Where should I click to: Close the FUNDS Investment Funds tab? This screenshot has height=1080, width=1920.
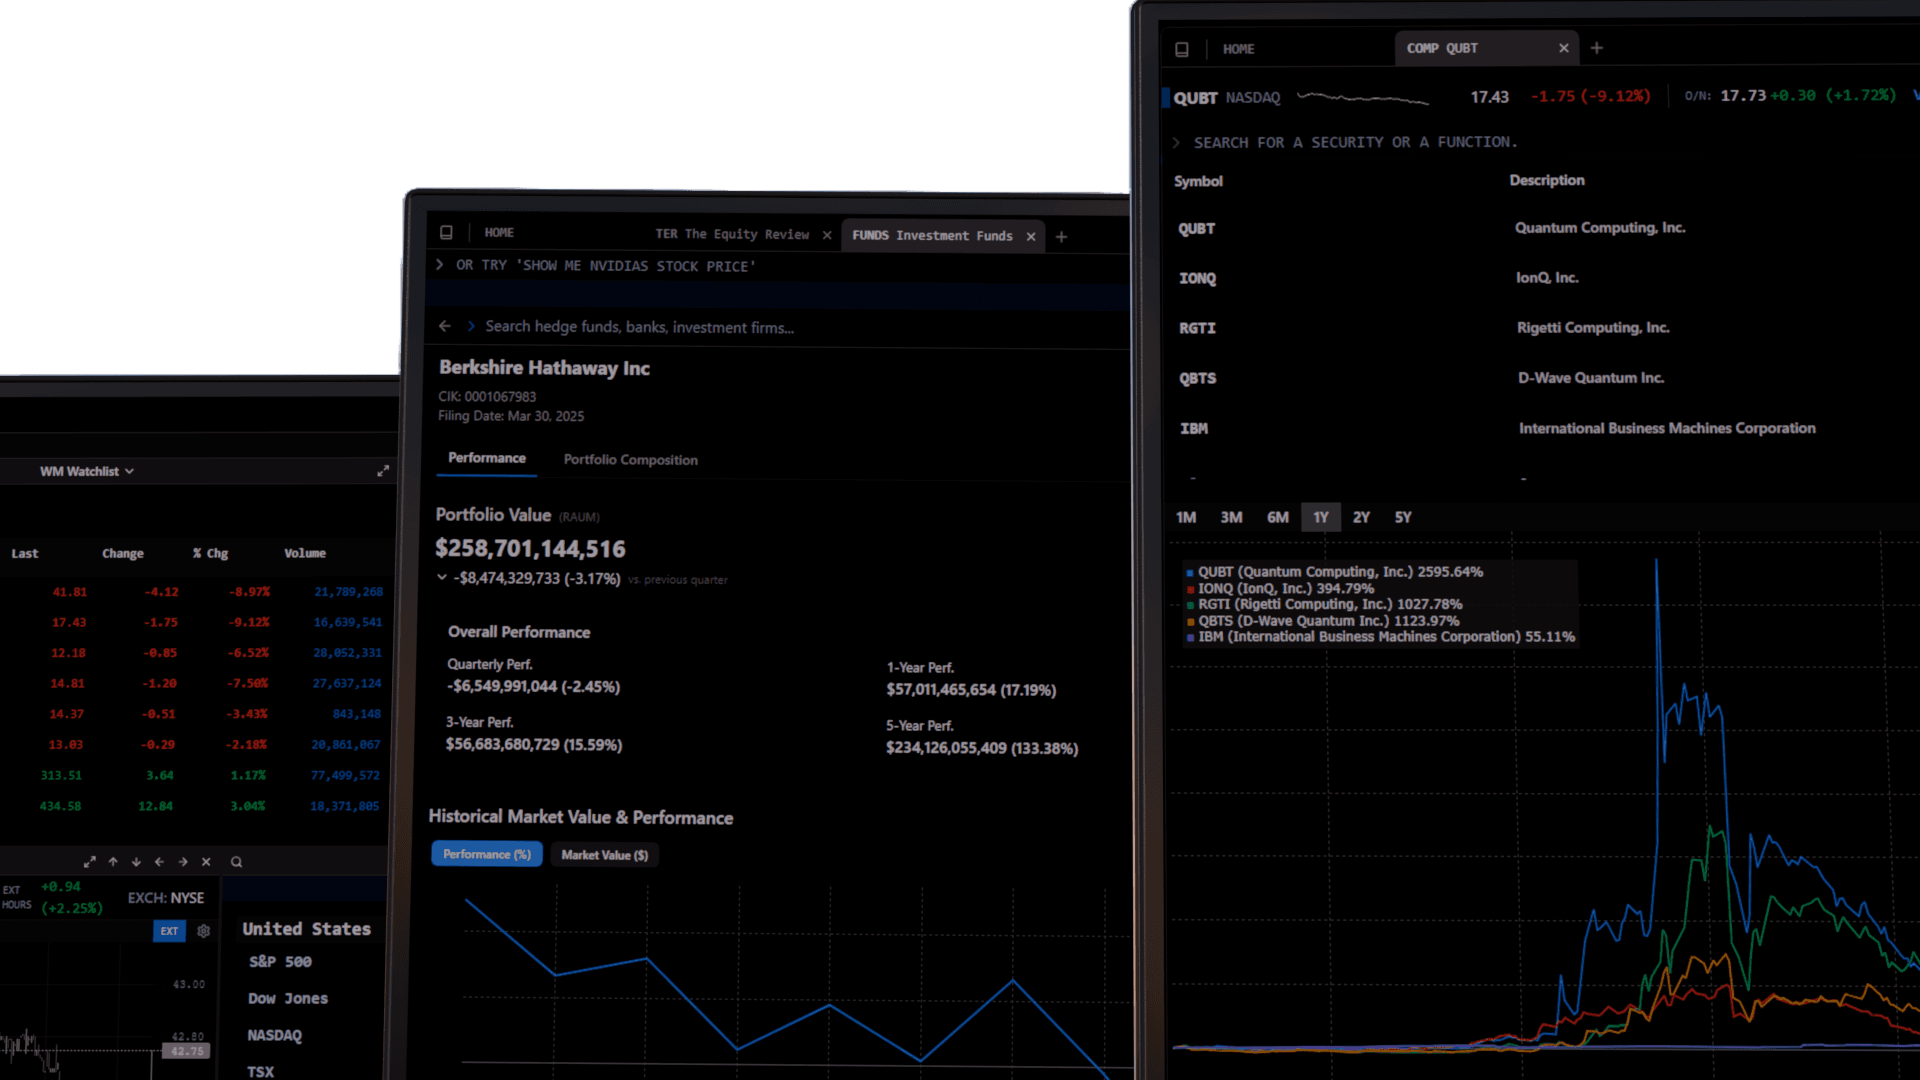(1031, 237)
